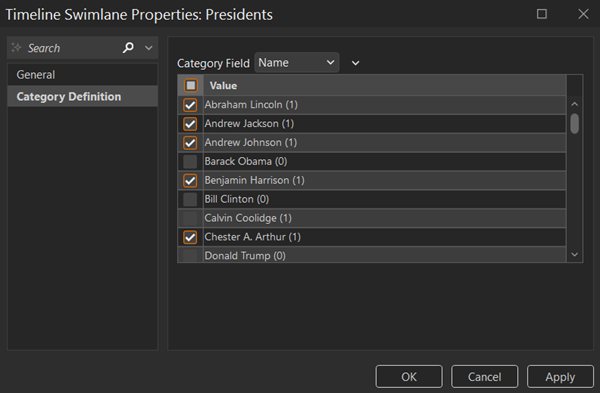The width and height of the screenshot is (600, 393).
Task: Click the Value column header
Action: click(384, 85)
